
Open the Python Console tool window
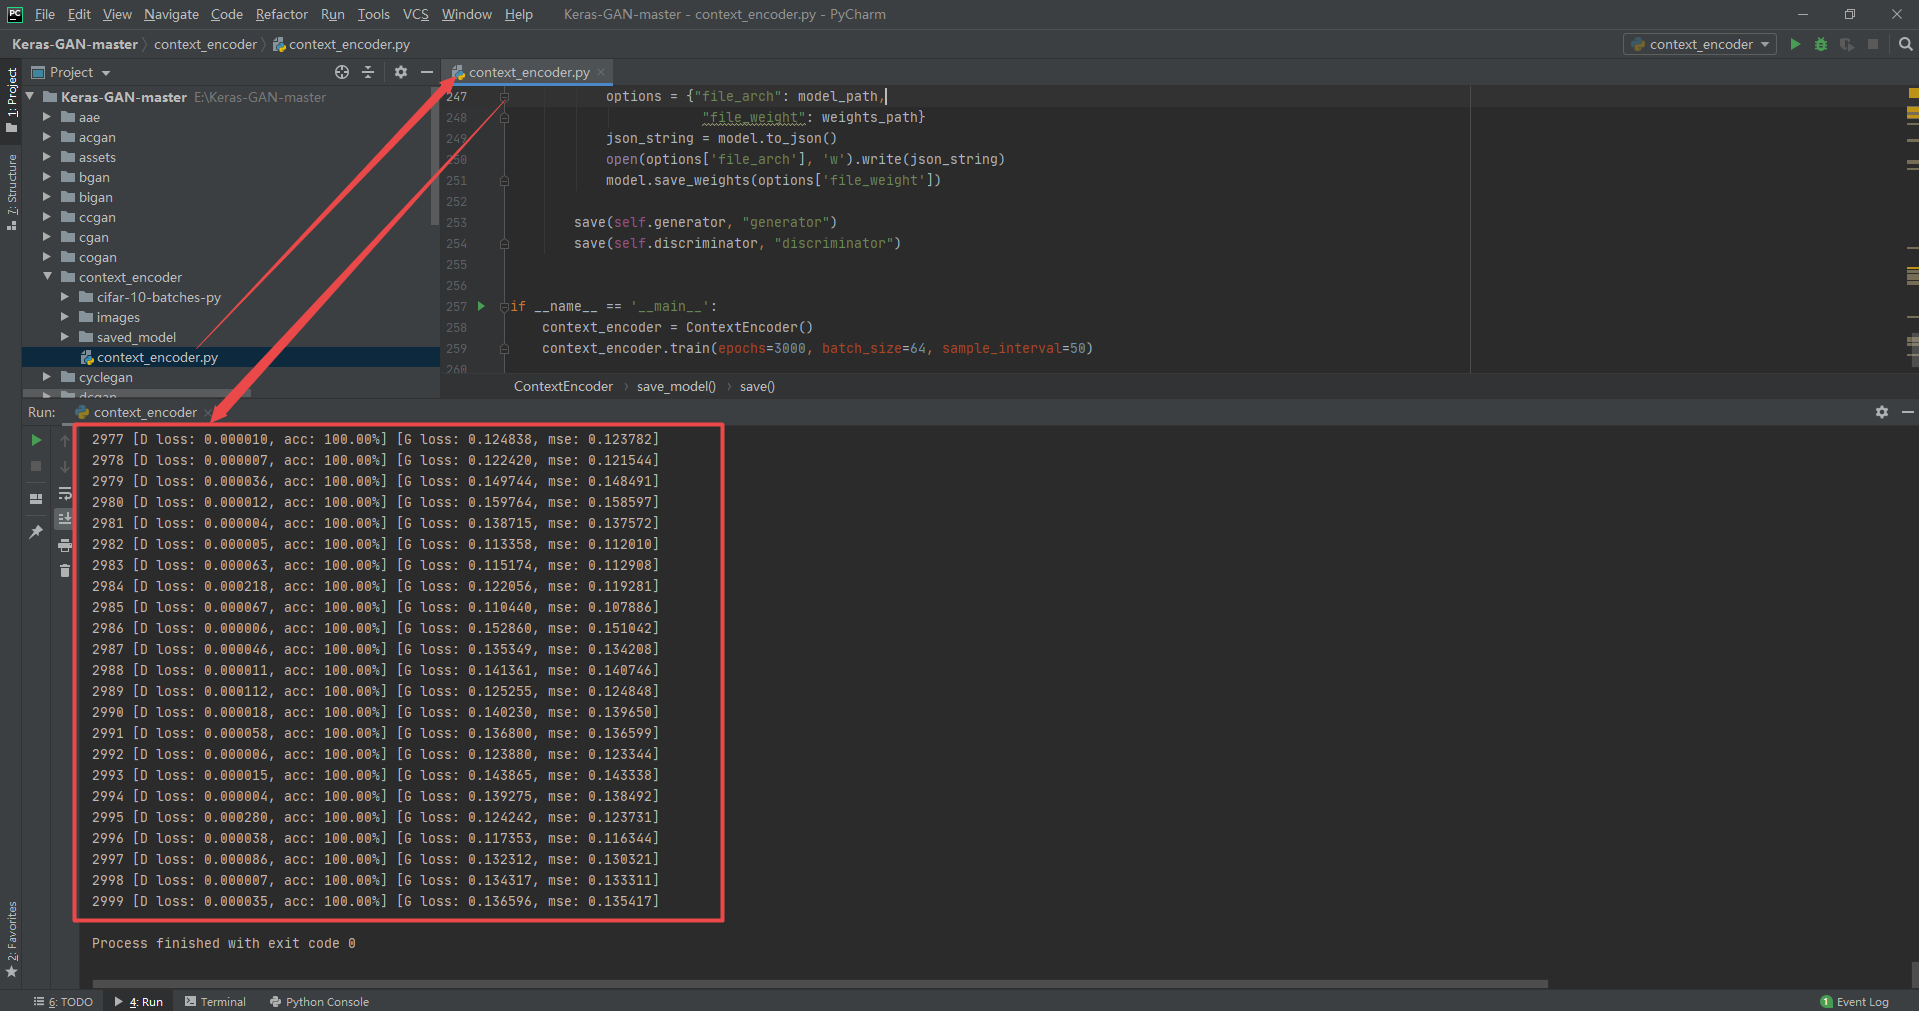319,1002
